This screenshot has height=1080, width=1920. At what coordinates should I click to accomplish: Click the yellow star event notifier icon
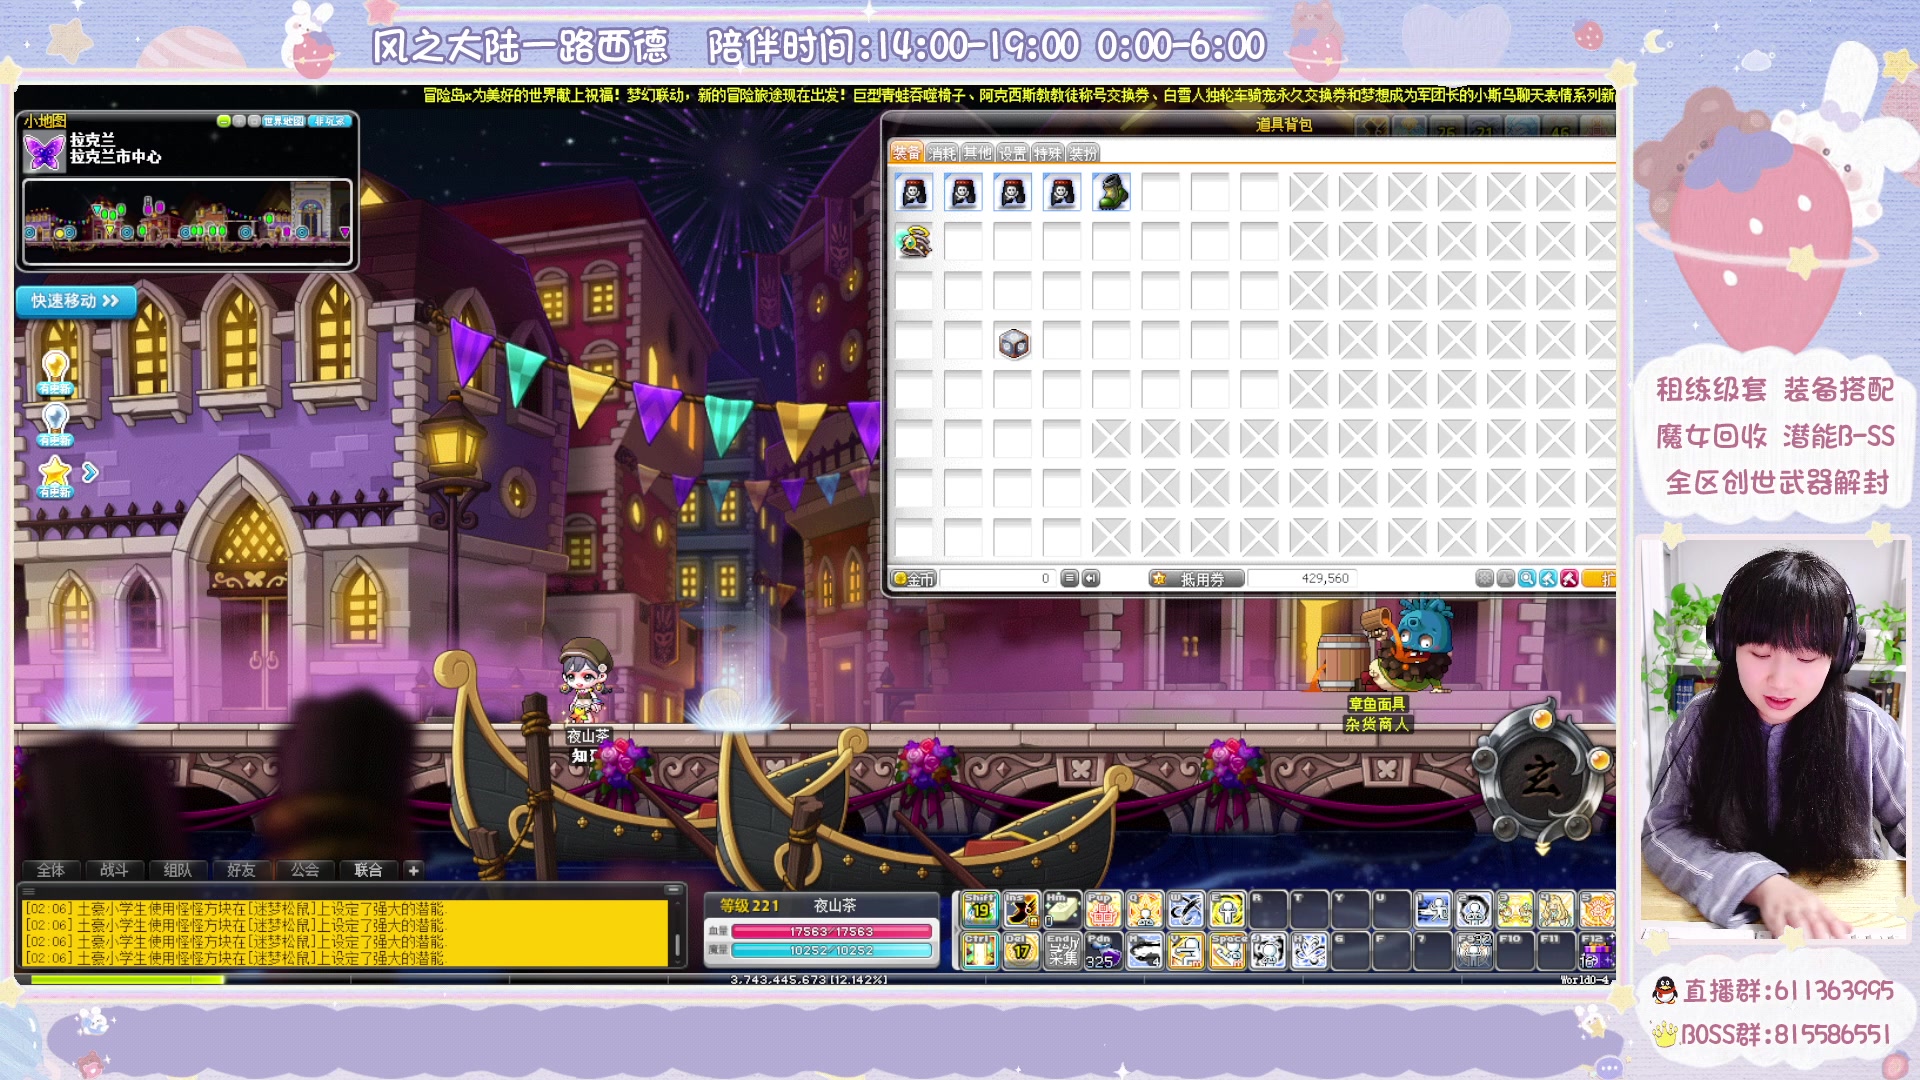[55, 476]
